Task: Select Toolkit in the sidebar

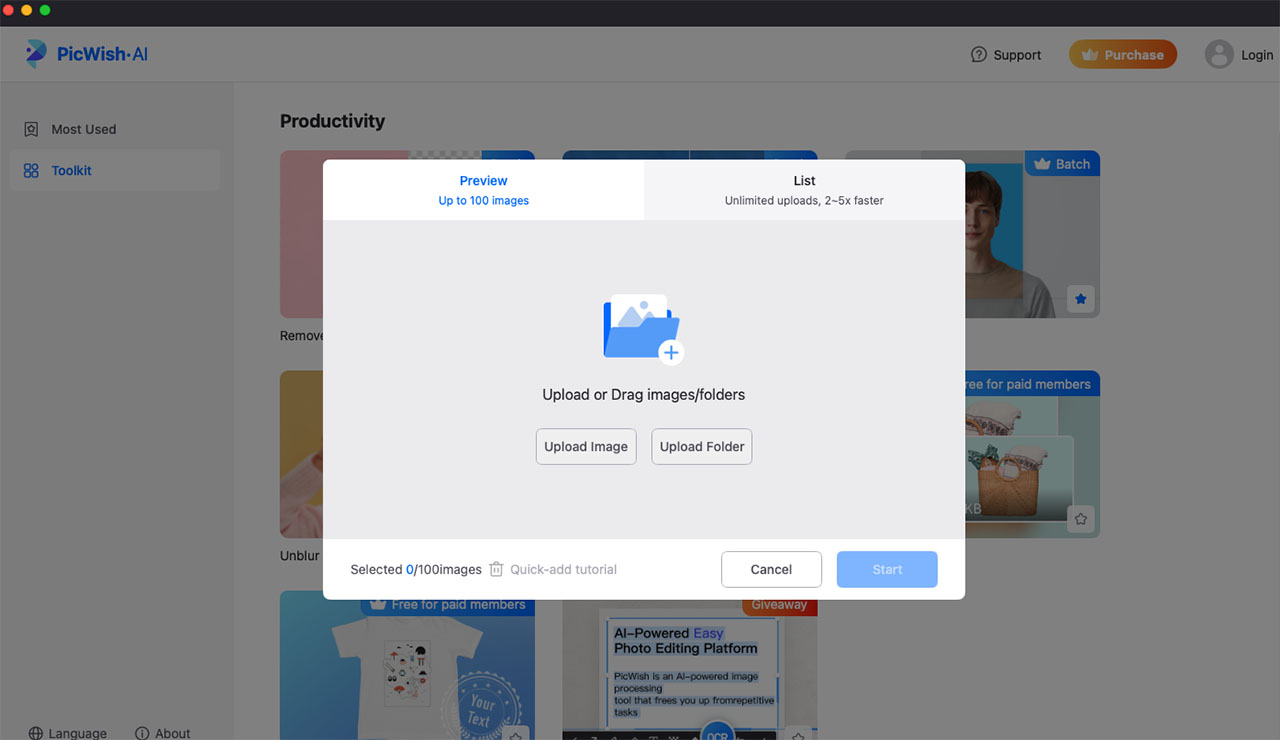Action: pyautogui.click(x=71, y=171)
